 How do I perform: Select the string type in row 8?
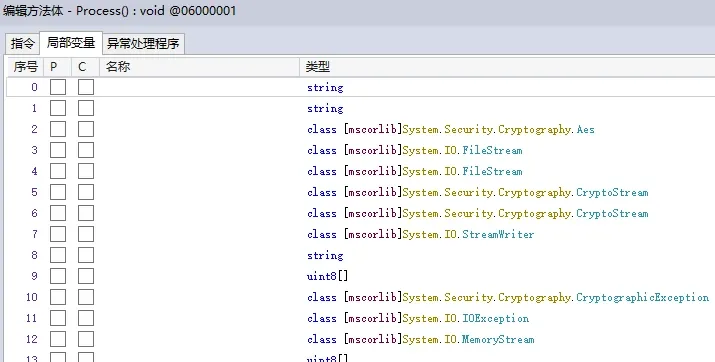325,255
